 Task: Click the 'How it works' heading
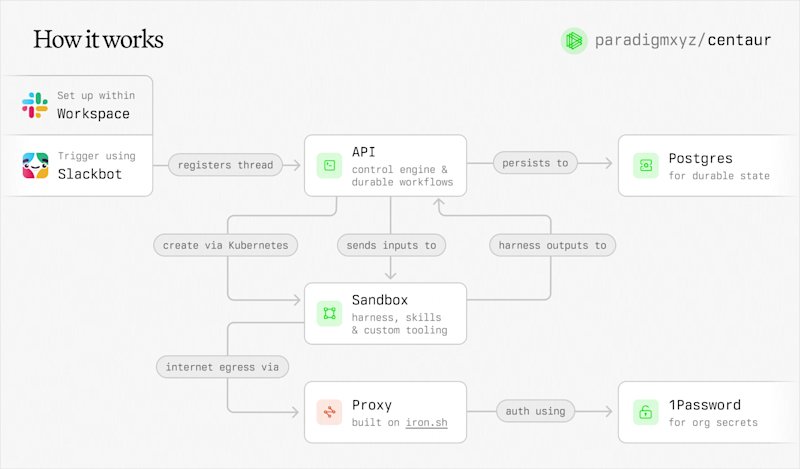click(x=98, y=39)
